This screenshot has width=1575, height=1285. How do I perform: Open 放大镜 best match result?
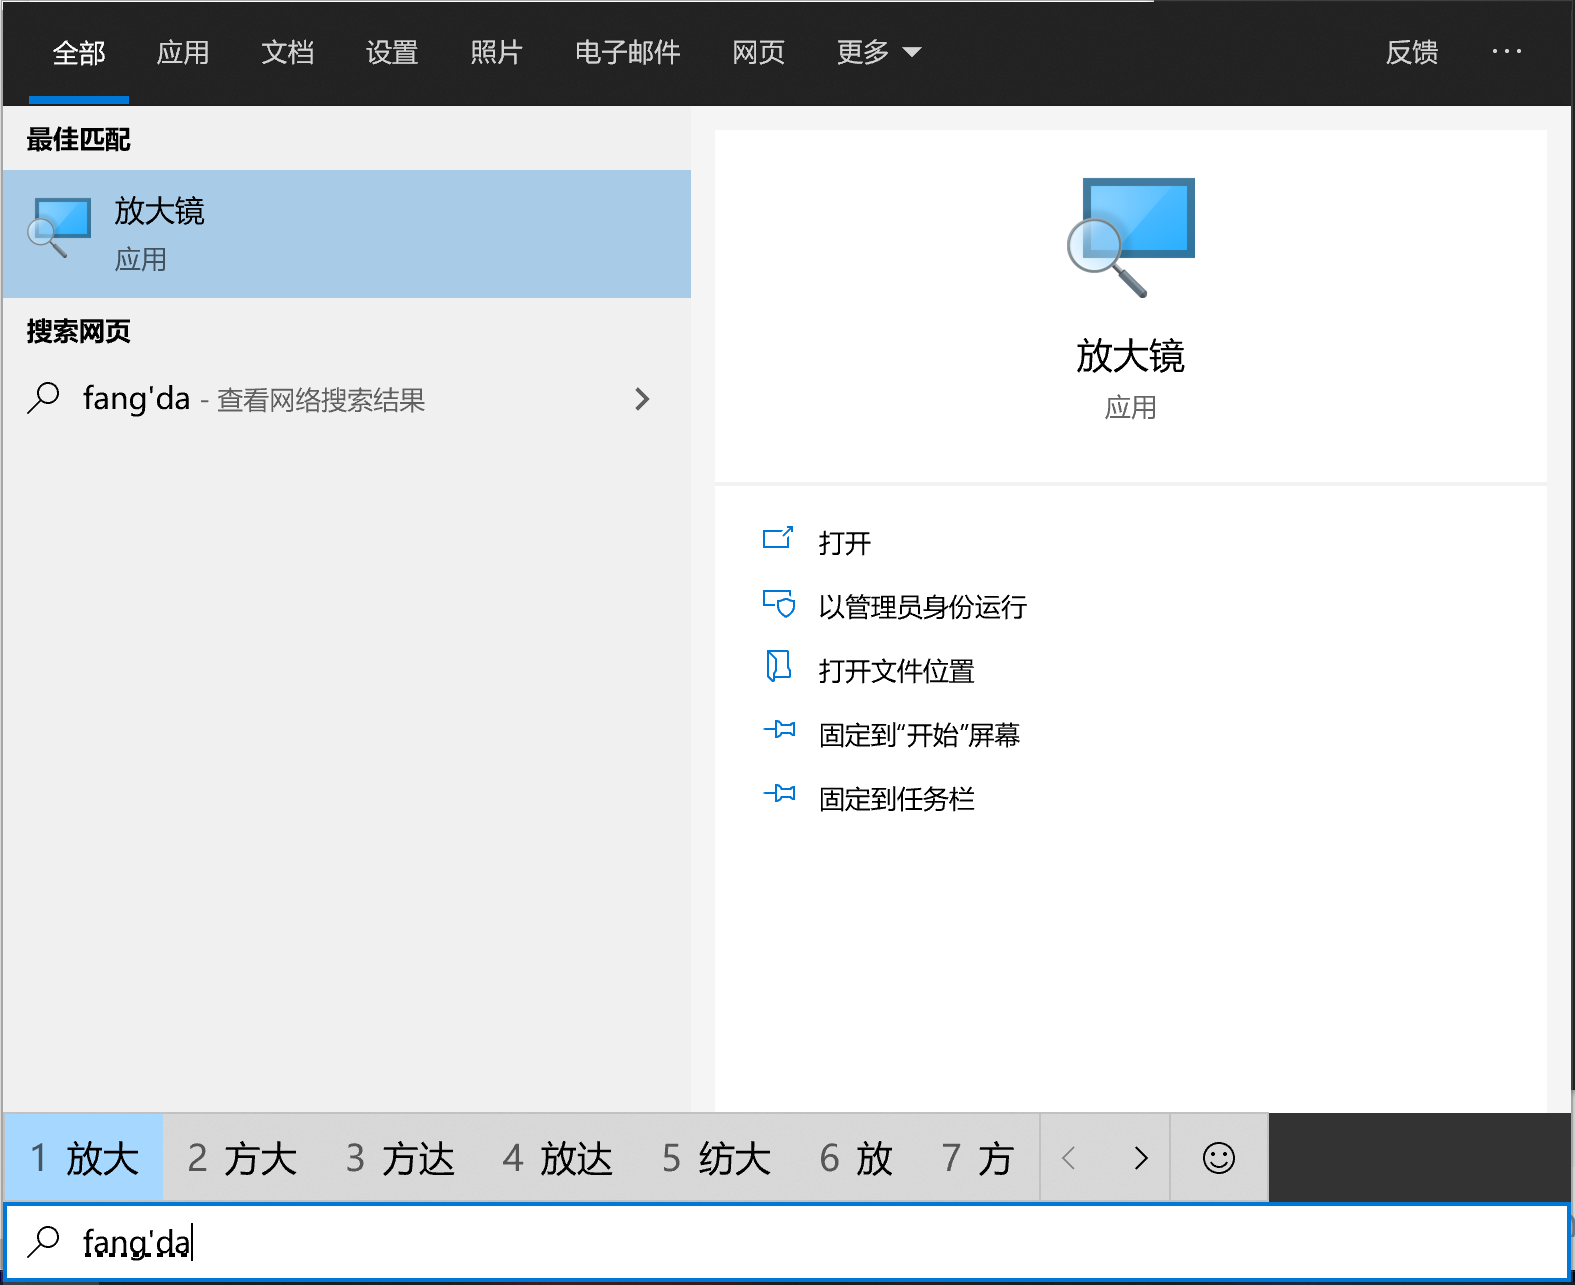[346, 234]
